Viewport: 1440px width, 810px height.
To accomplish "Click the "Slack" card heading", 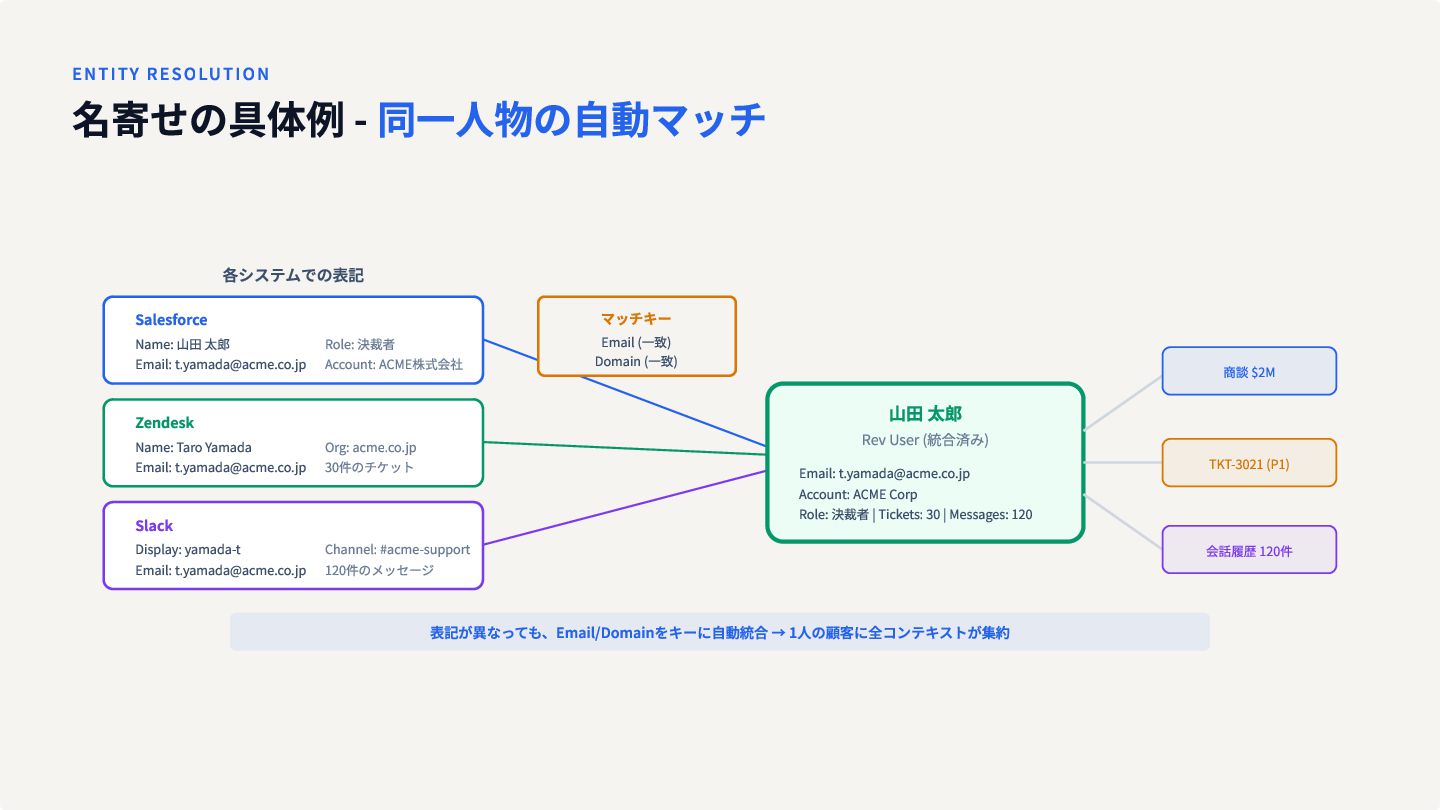I will coord(154,526).
